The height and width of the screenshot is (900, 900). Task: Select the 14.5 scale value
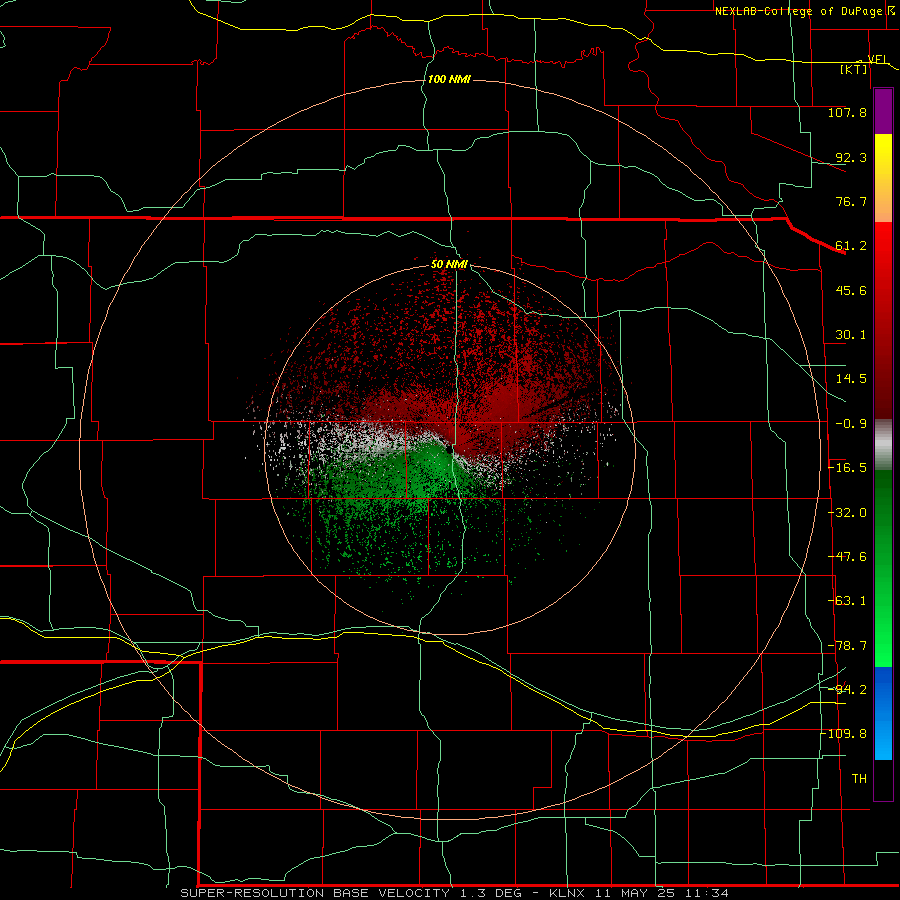pos(851,379)
